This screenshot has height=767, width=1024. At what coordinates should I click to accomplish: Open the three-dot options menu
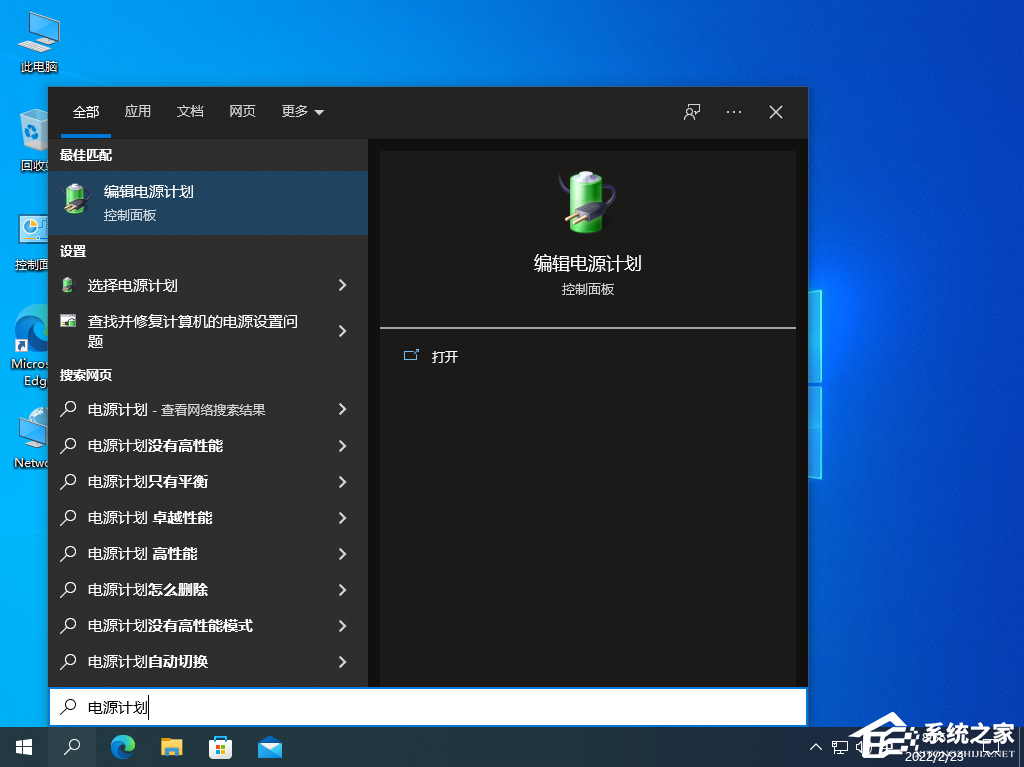point(733,112)
